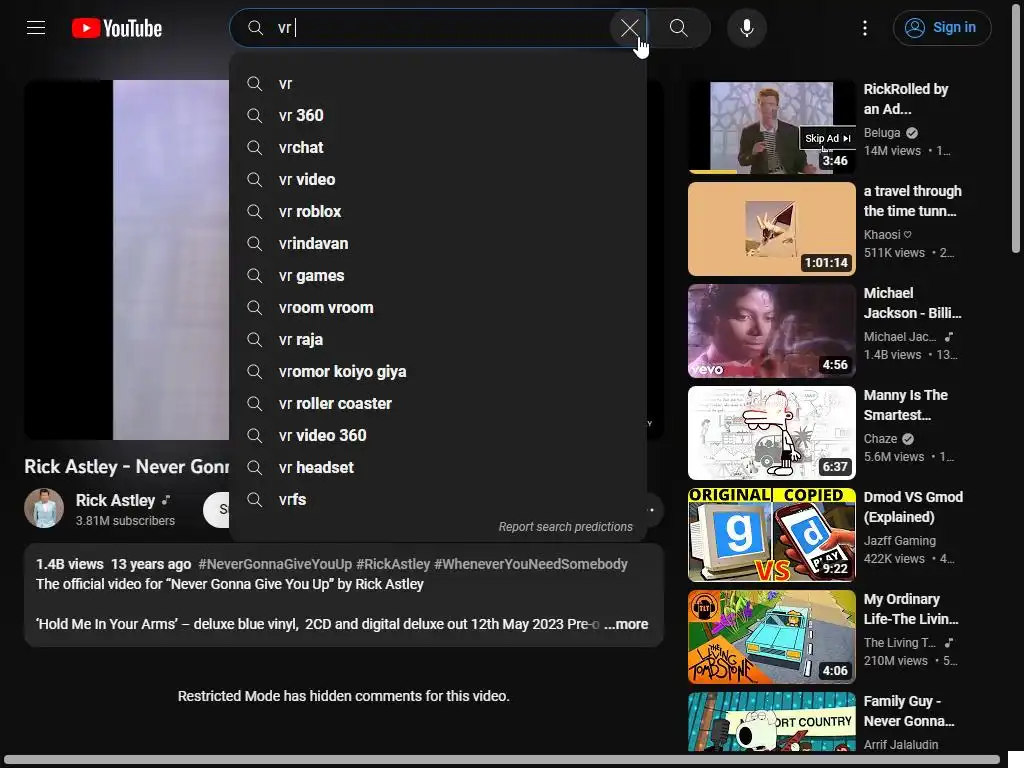Click 'My Ordinary Life-The Livin...' title
This screenshot has width=1024, height=768.
[911, 609]
